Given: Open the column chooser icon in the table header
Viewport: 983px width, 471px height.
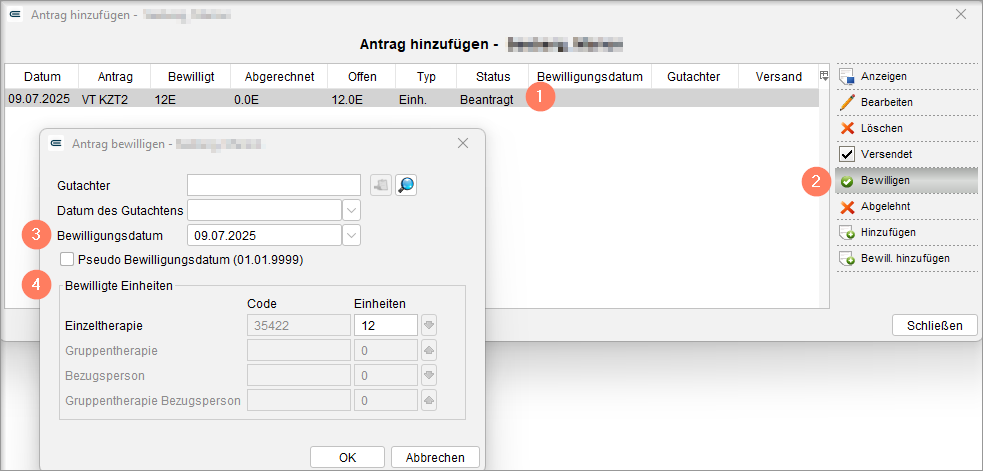Looking at the screenshot, I should click(x=824, y=76).
